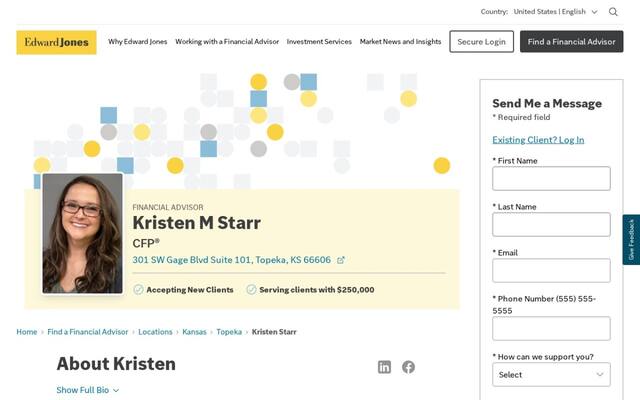Open the Investment Services menu
Viewport: 640px width, 400px height.
click(319, 42)
